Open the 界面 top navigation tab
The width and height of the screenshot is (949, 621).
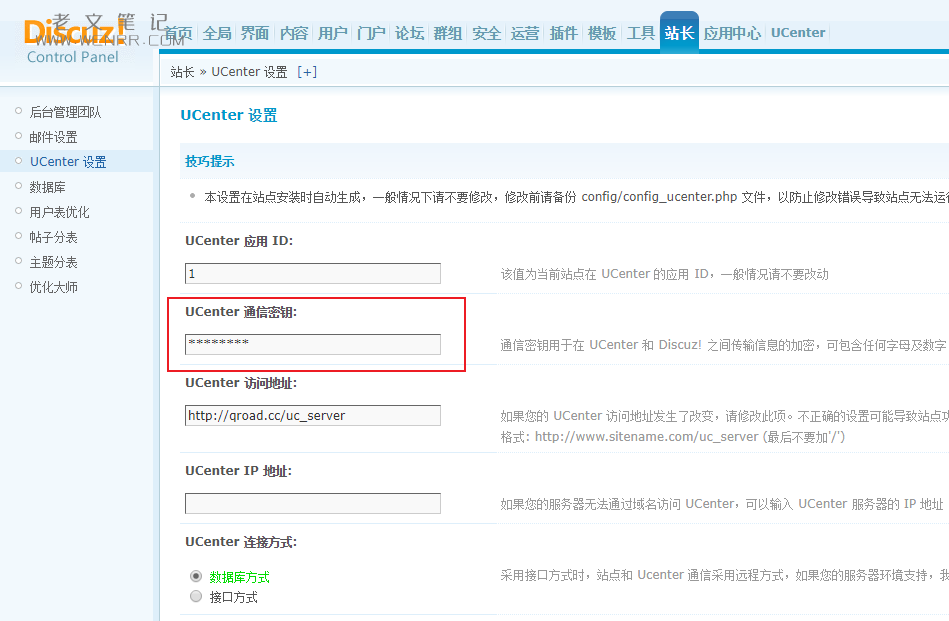[255, 33]
